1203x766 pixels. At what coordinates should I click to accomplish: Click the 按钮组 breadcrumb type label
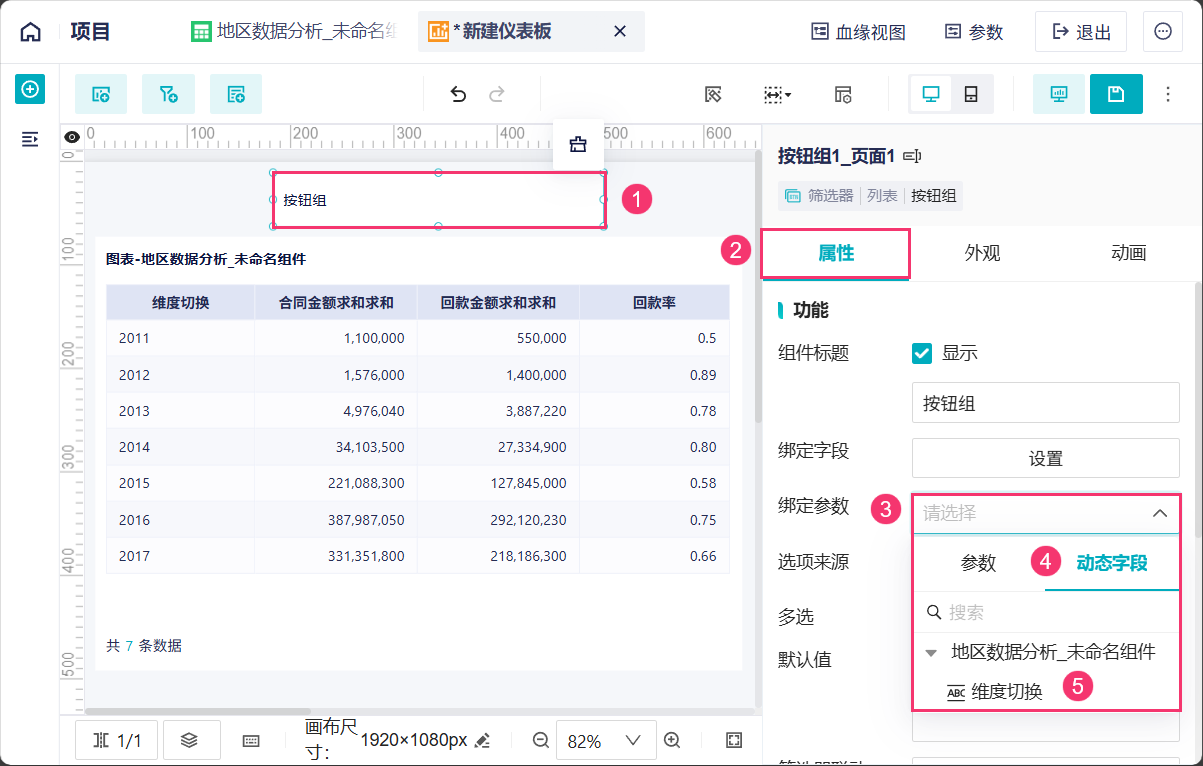coord(933,196)
